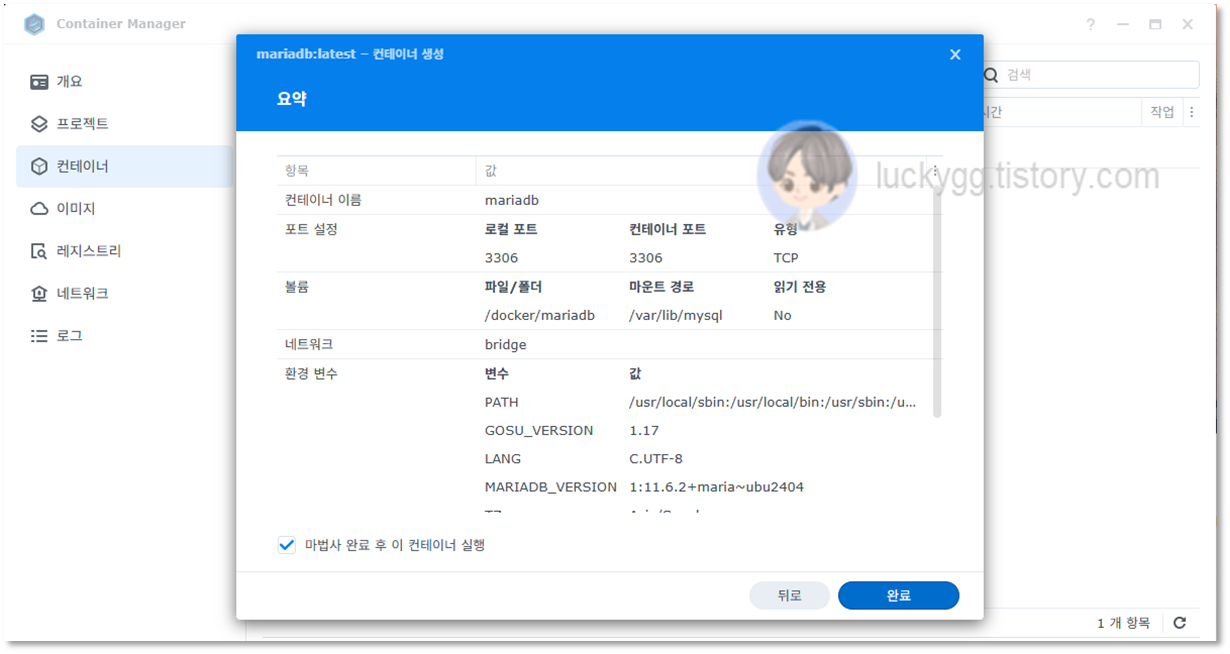Image resolution: width=1230 pixels, height=654 pixels.
Task: Minimize the Container Manager window
Action: click(1123, 24)
